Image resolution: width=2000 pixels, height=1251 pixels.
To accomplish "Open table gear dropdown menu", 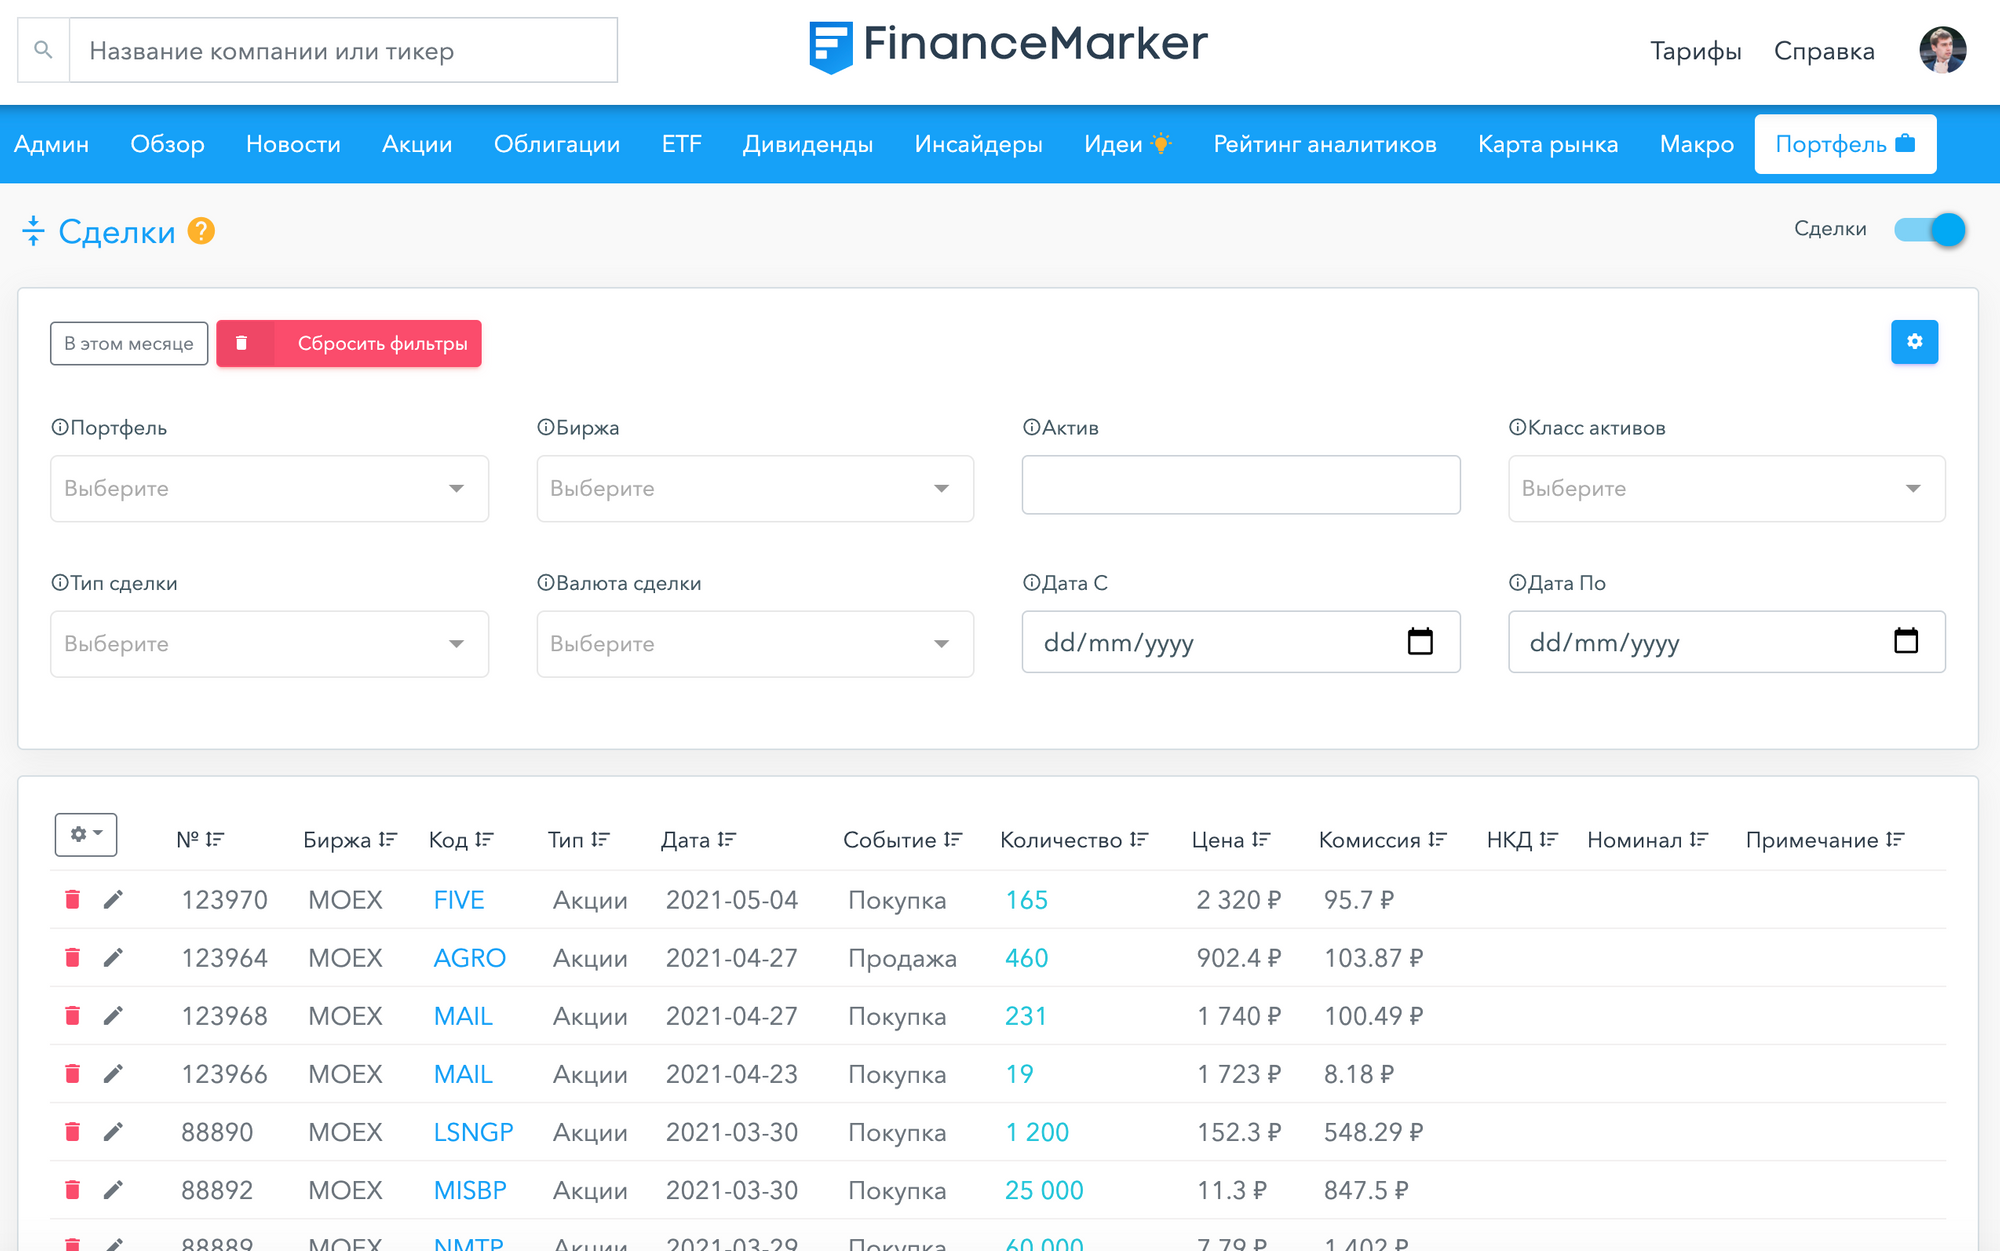I will (x=86, y=834).
